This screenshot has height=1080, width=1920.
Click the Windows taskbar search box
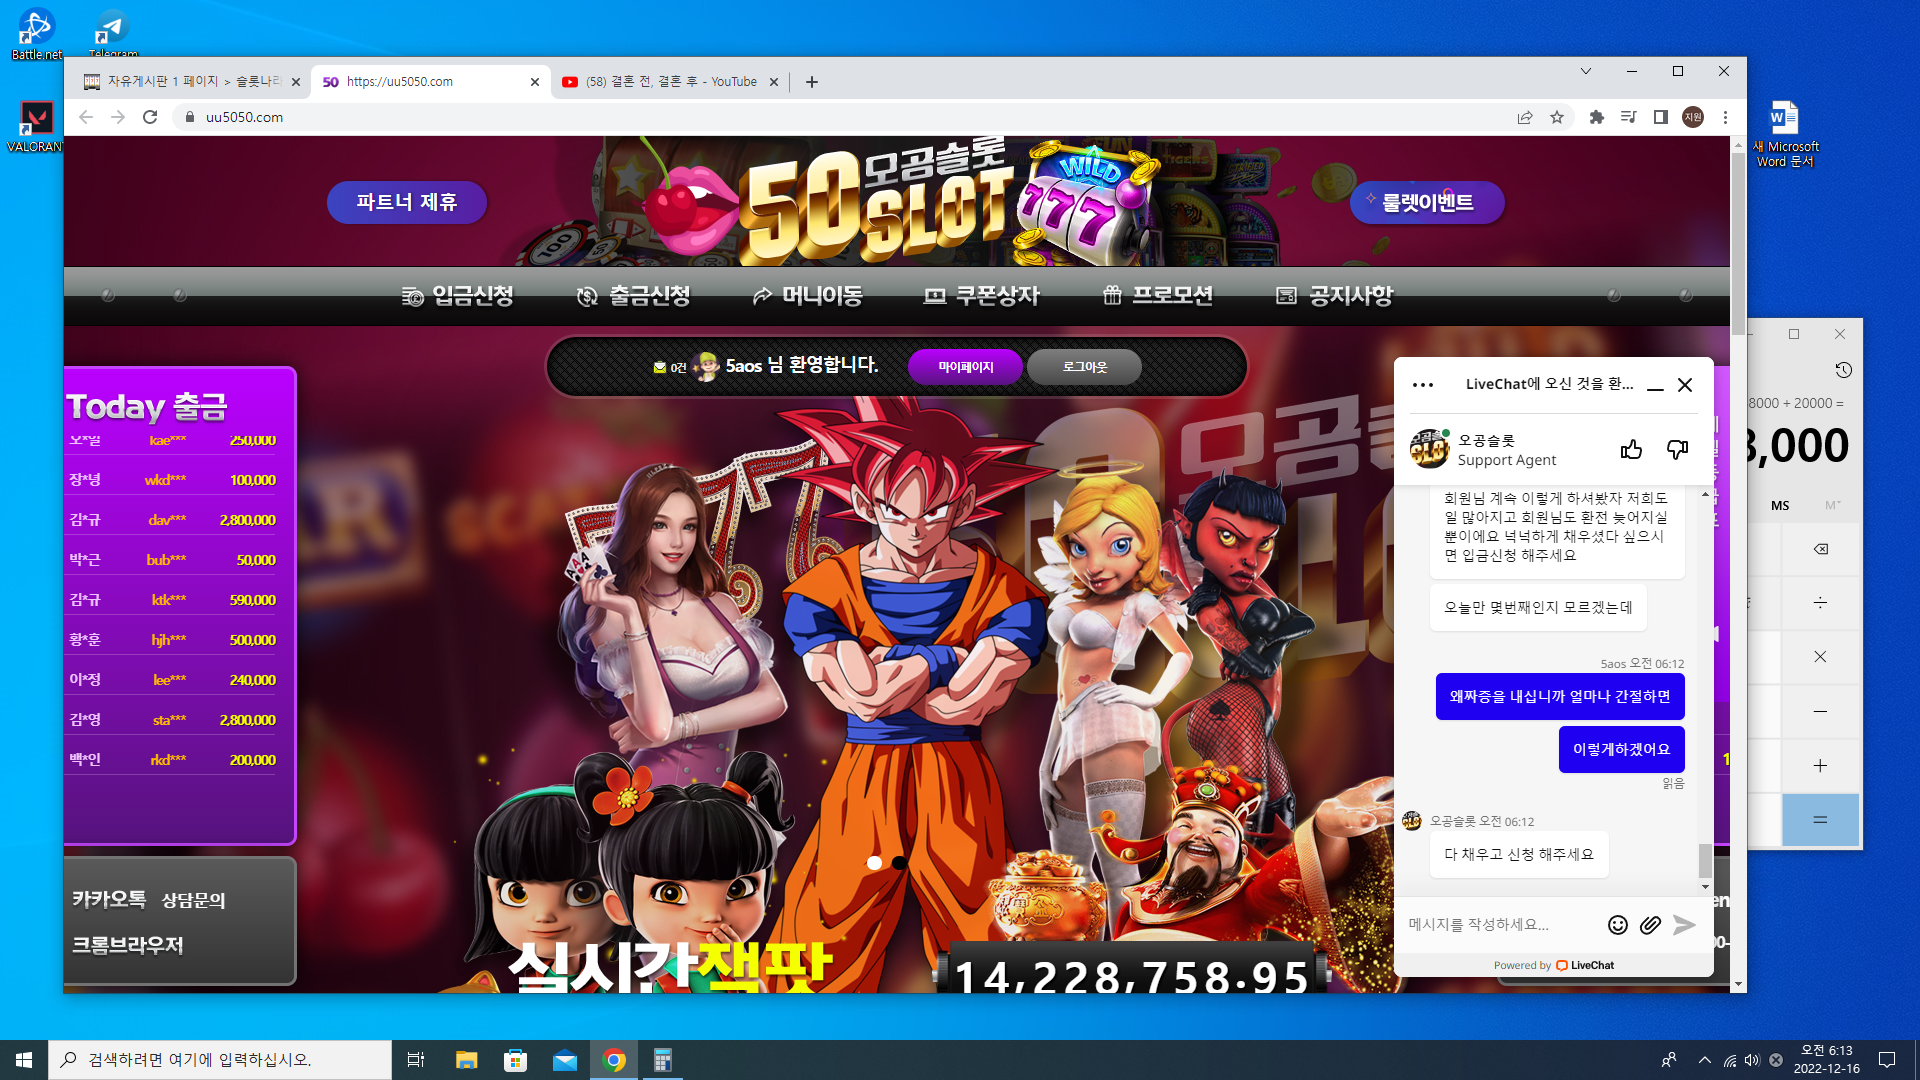[220, 1060]
